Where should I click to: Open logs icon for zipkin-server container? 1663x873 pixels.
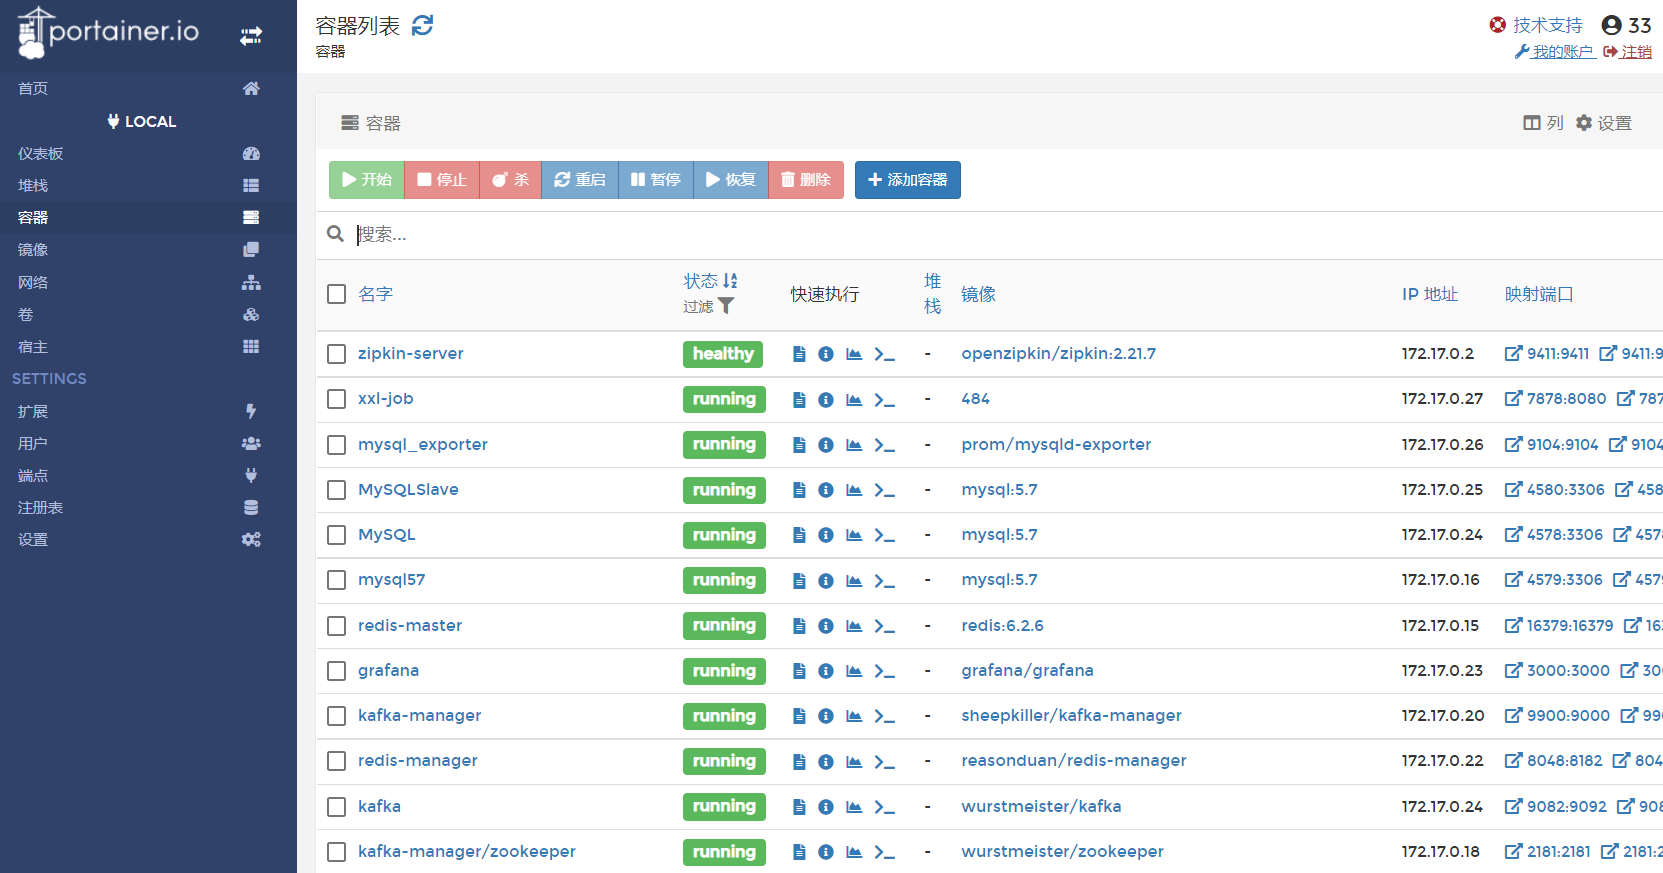pyautogui.click(x=799, y=354)
